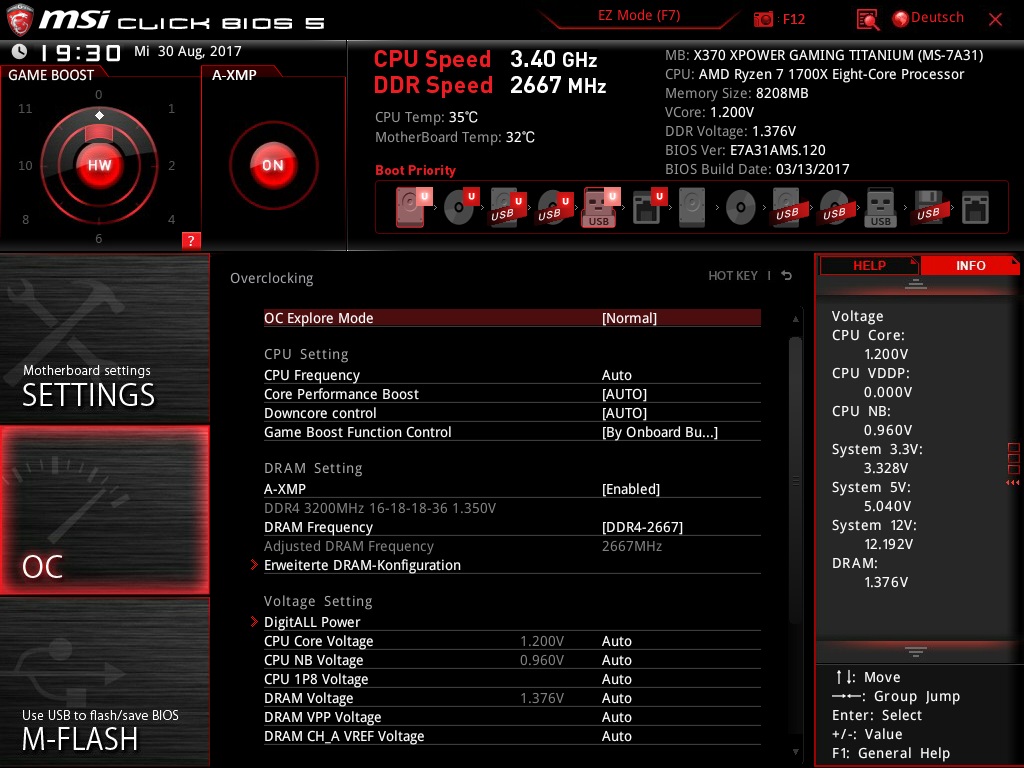
Task: Click the "Boot Priority" heading
Action: pos(415,170)
